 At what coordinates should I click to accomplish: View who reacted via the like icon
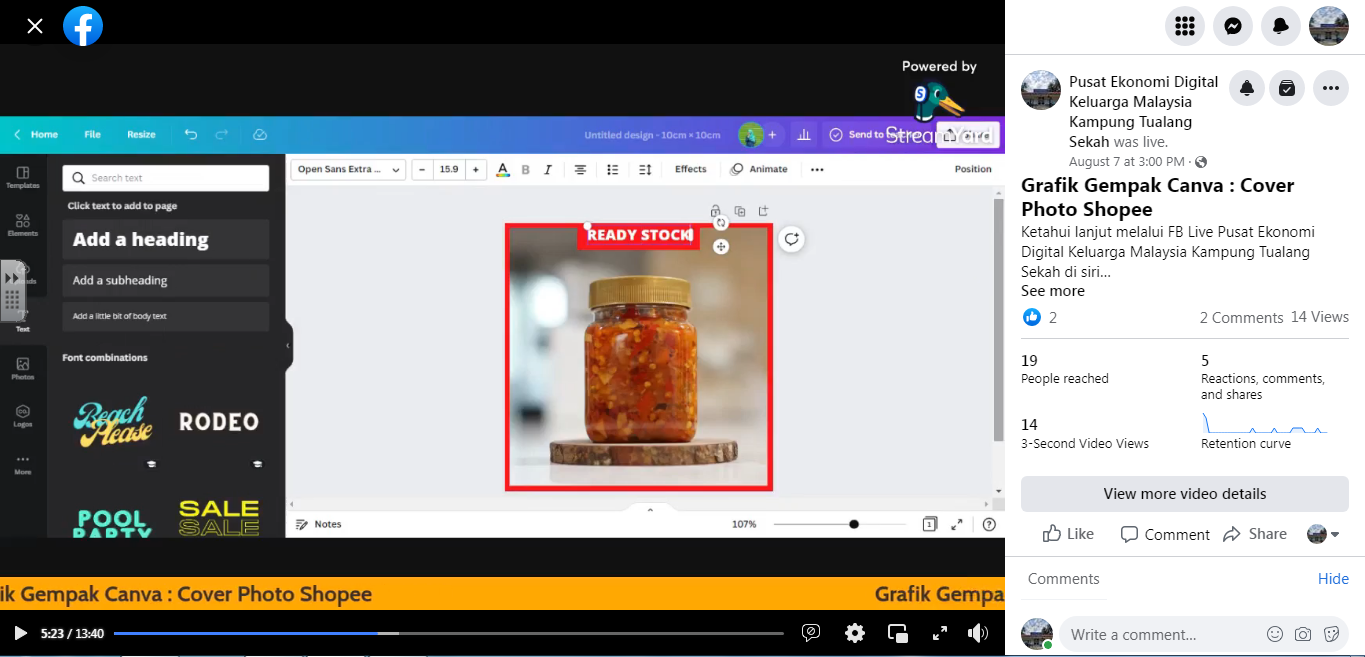(1032, 317)
